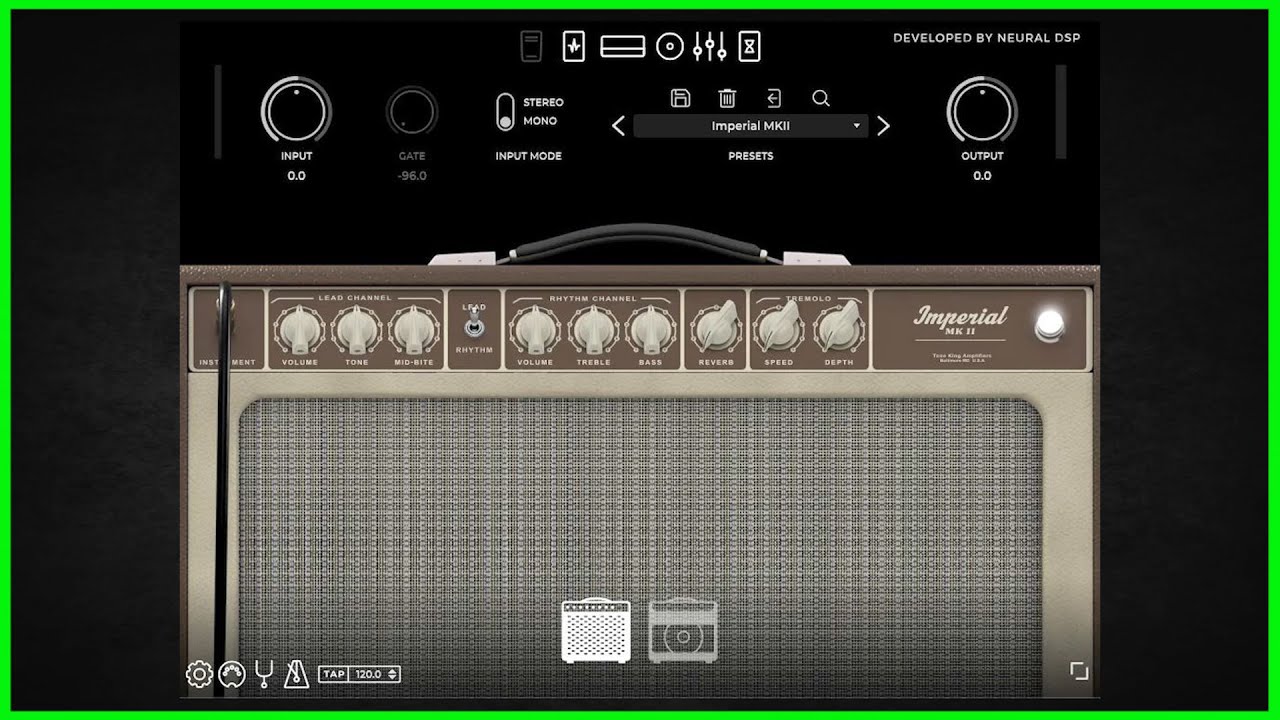1280x720 pixels.
Task: Import preset file icon
Action: pos(774,98)
